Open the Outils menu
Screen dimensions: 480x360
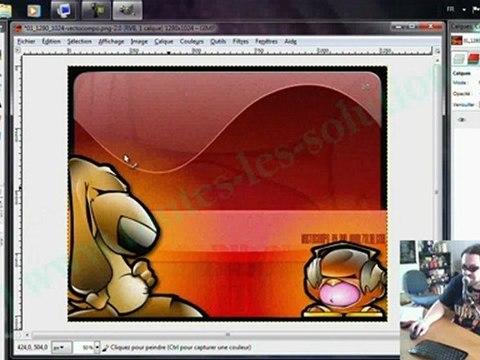pos(218,41)
